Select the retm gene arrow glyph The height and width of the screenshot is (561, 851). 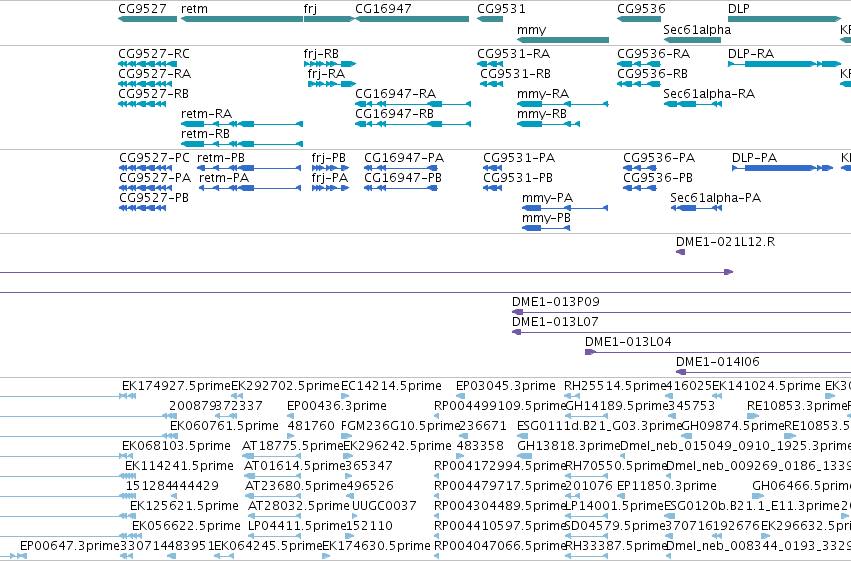tap(242, 19)
